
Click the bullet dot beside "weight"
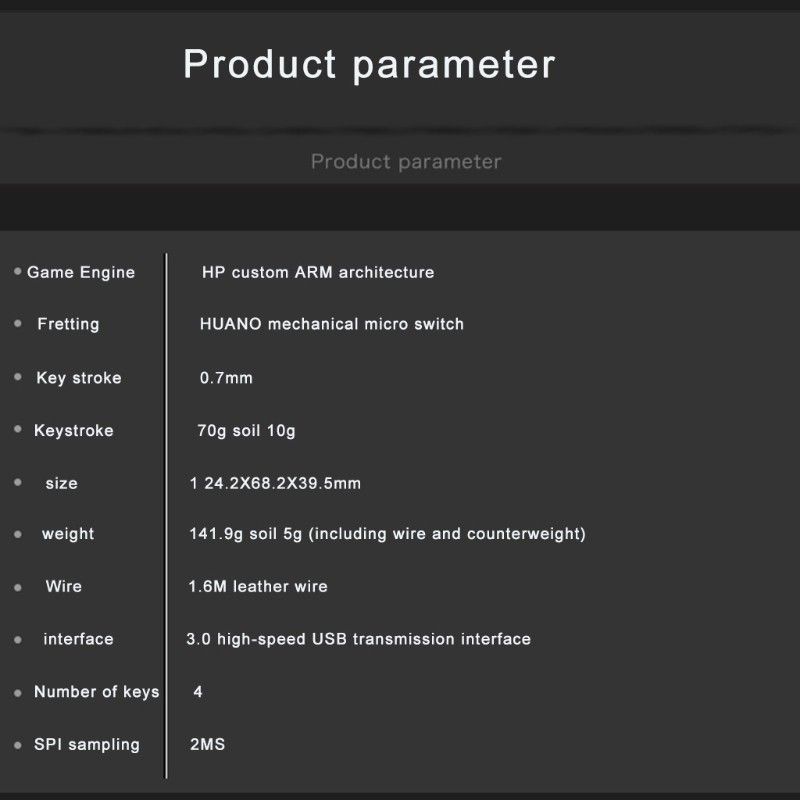[17, 535]
